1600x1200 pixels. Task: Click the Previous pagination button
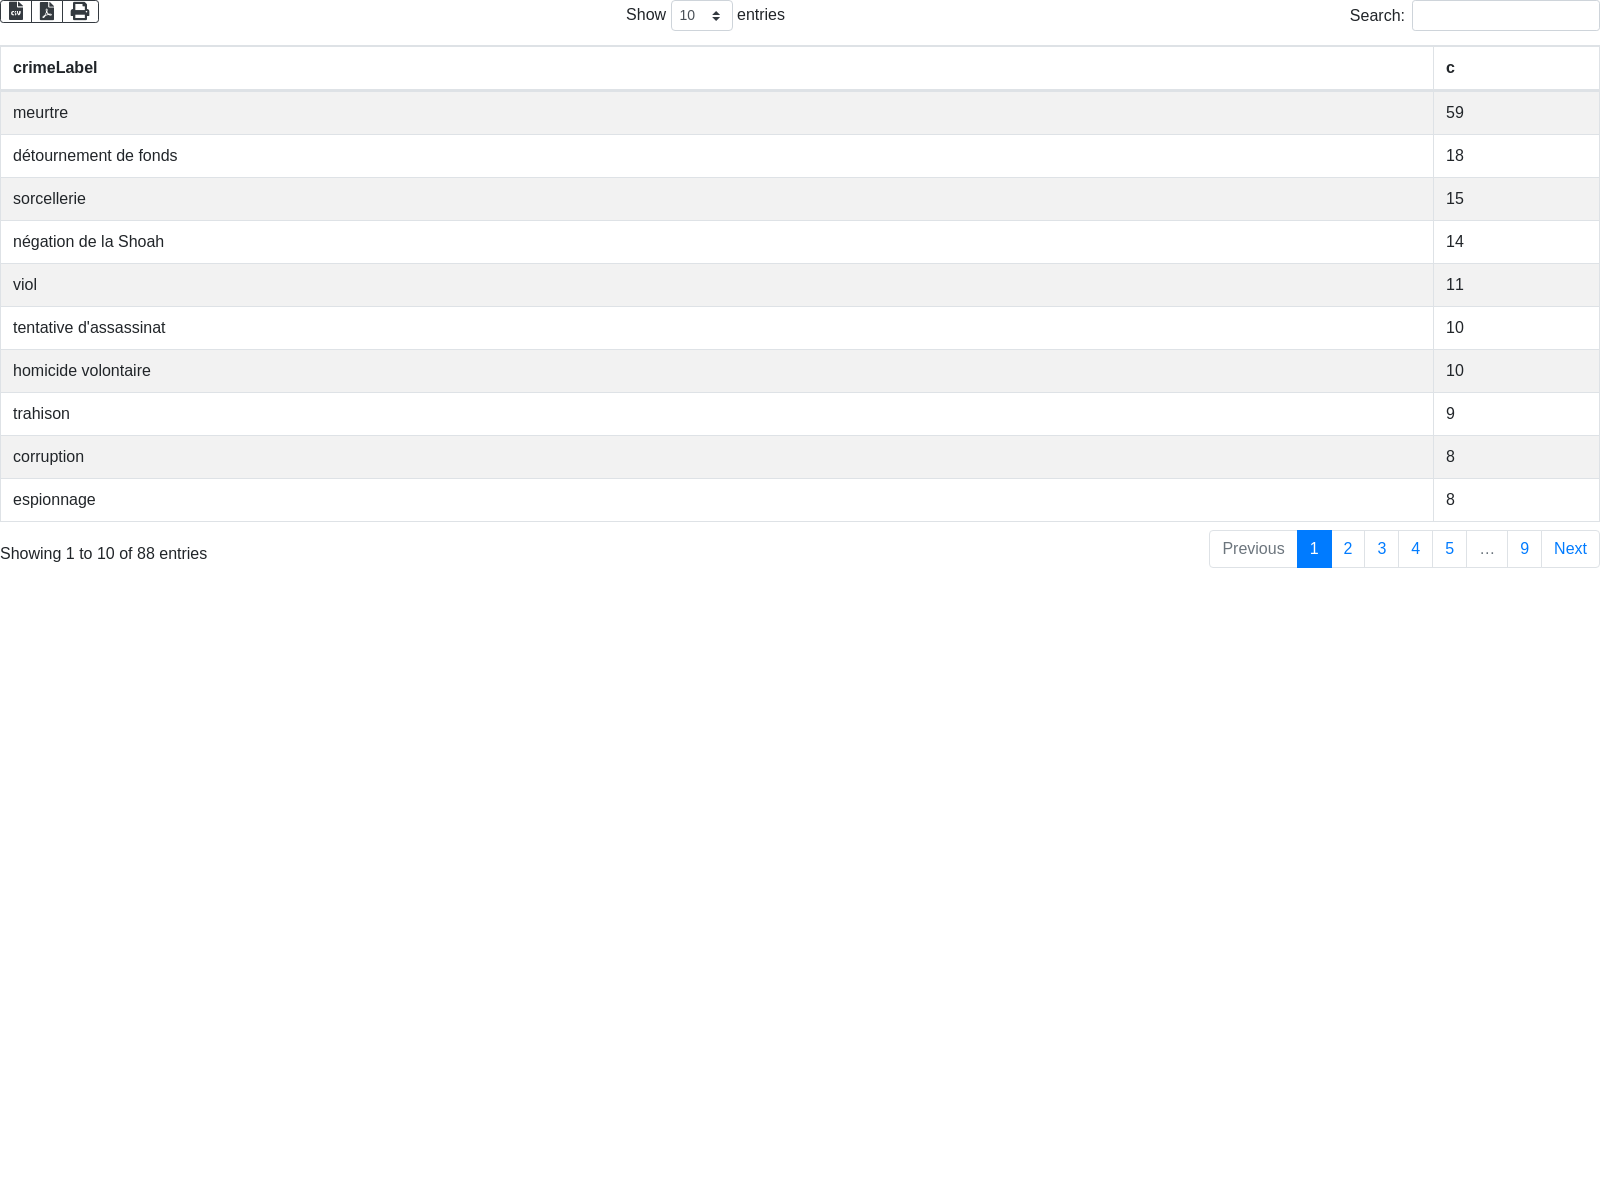click(1253, 549)
